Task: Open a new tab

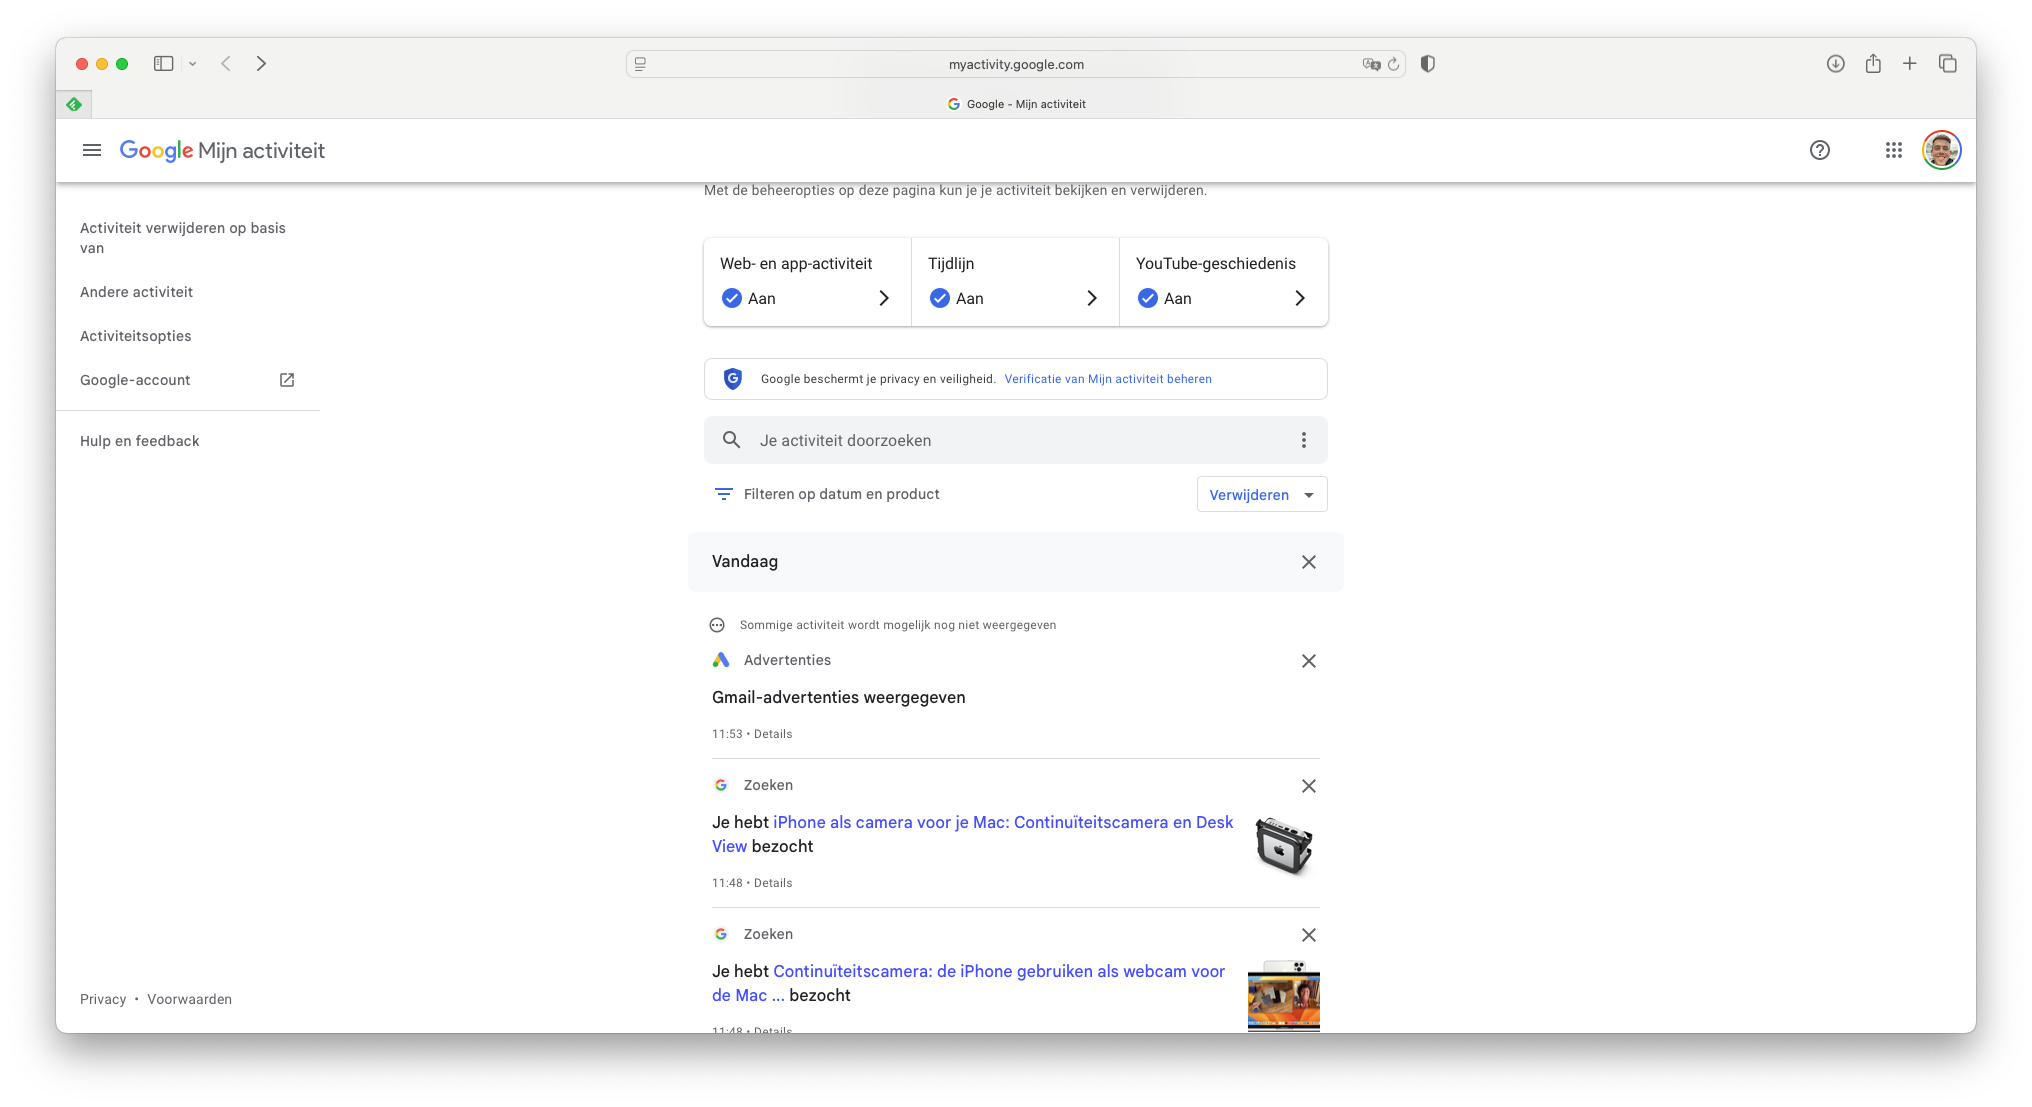Action: coord(1910,63)
